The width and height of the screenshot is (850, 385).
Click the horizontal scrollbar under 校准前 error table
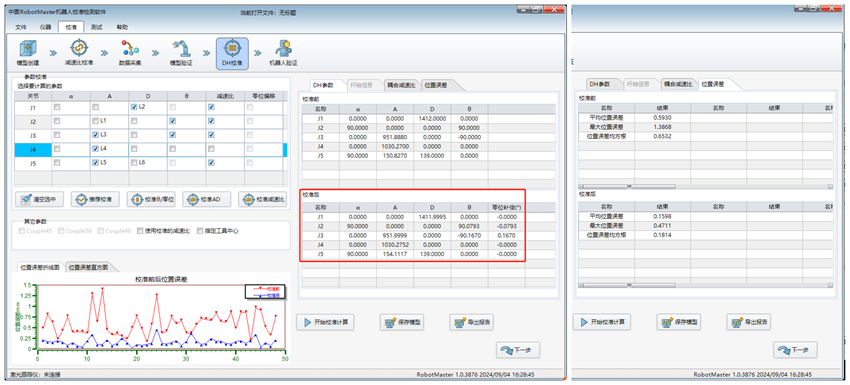(x=705, y=186)
